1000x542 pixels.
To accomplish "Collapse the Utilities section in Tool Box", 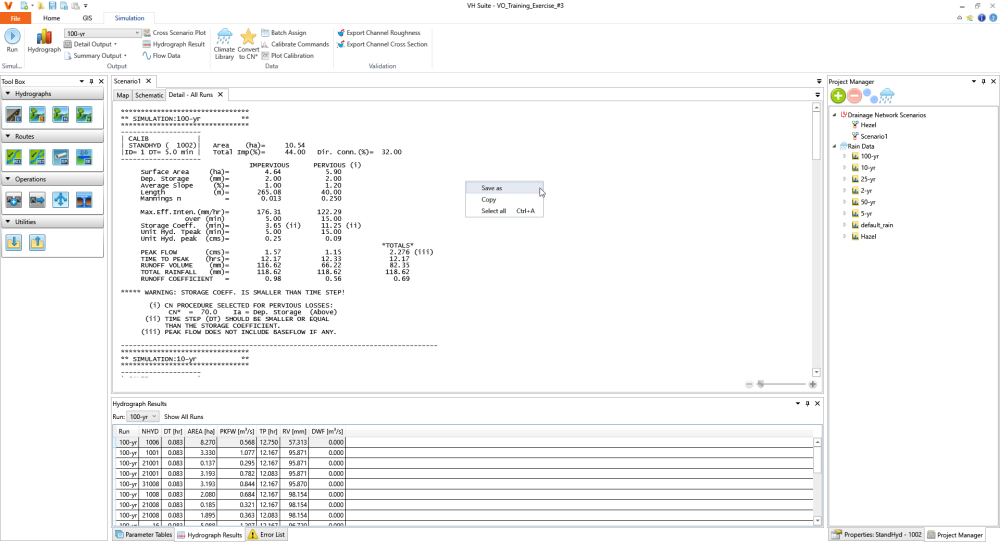I will [8, 222].
